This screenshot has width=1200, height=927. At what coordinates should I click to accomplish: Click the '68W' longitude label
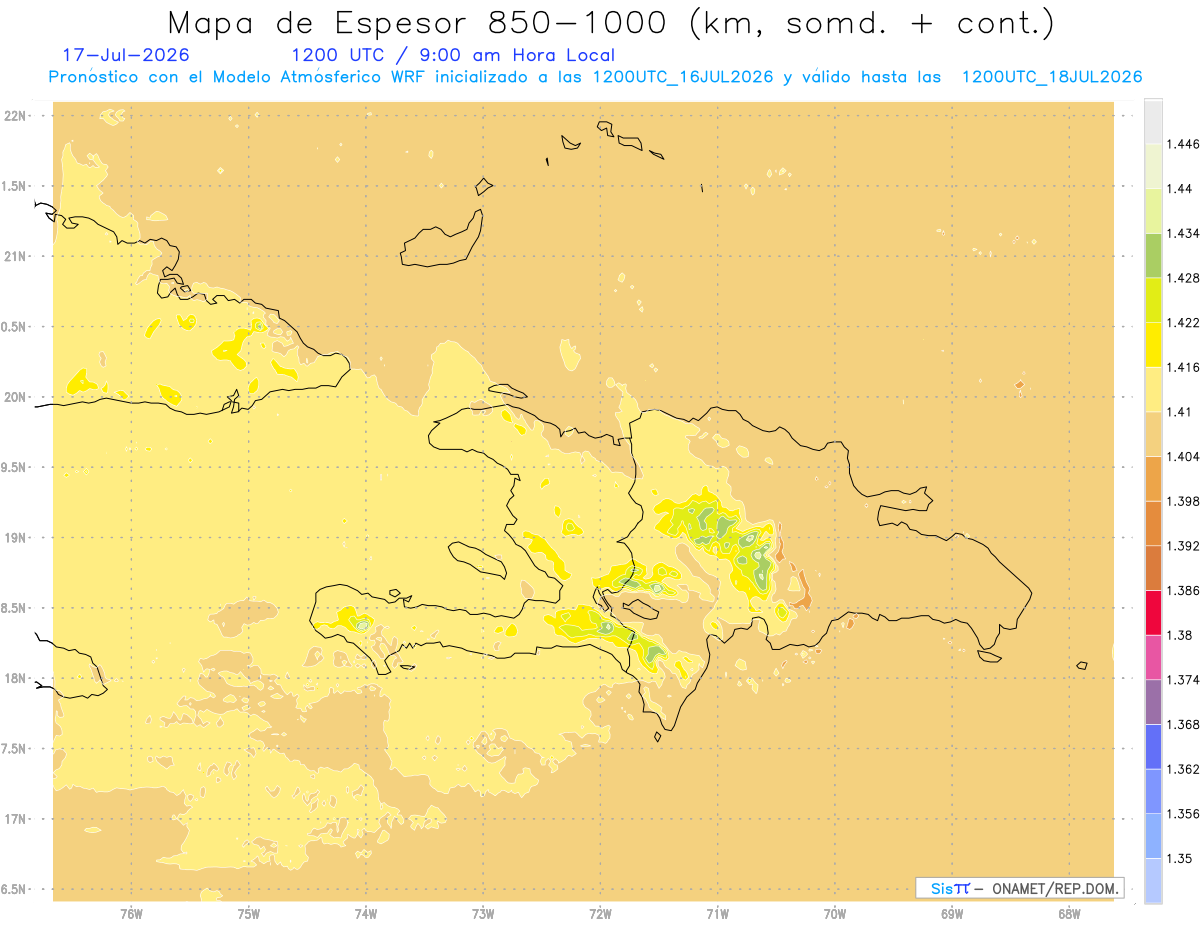(1069, 914)
